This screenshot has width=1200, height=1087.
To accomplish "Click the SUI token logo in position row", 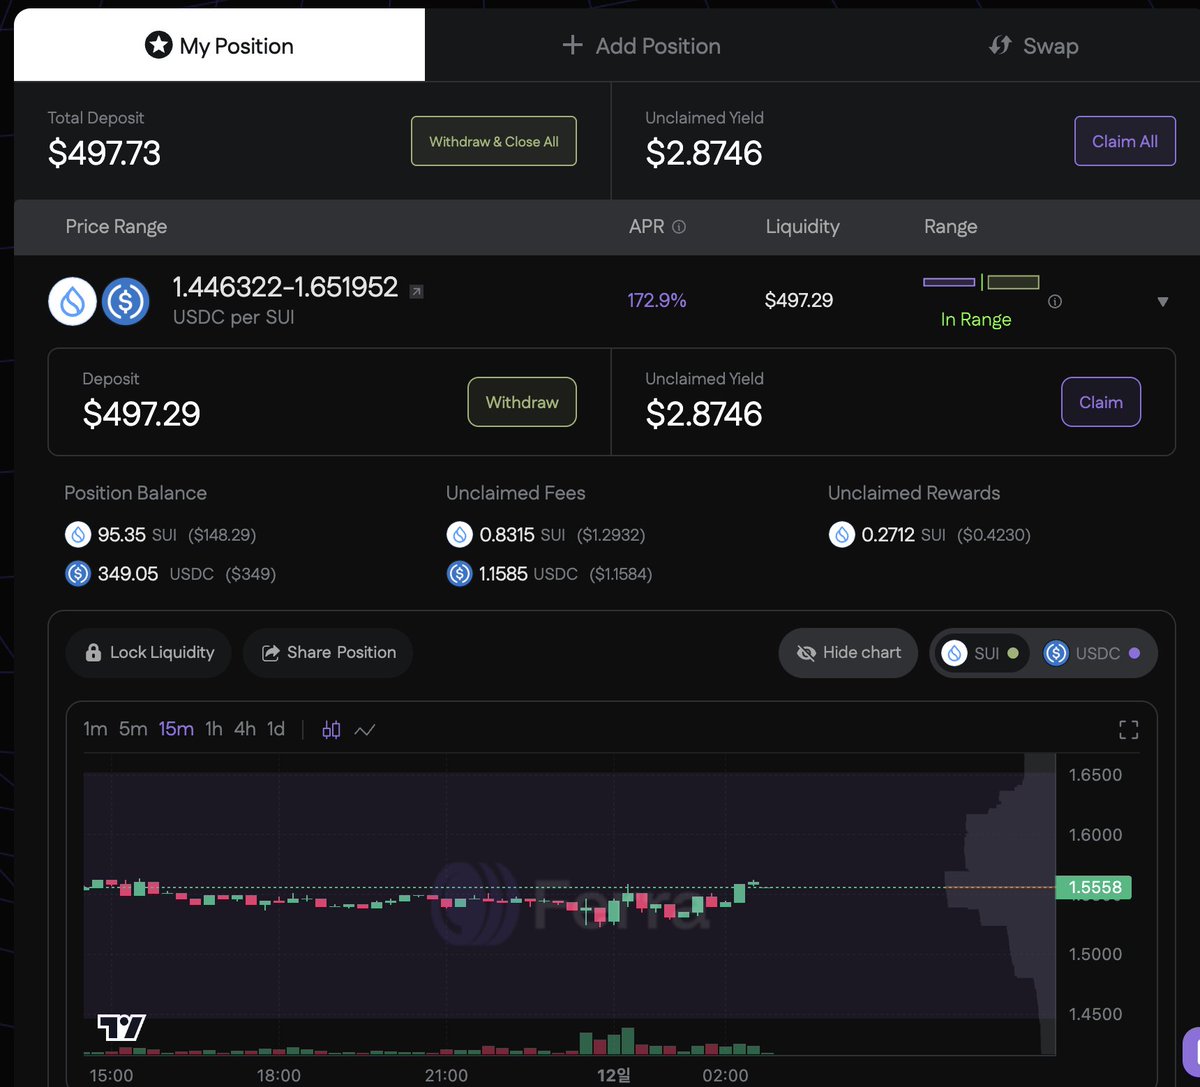I will point(73,301).
